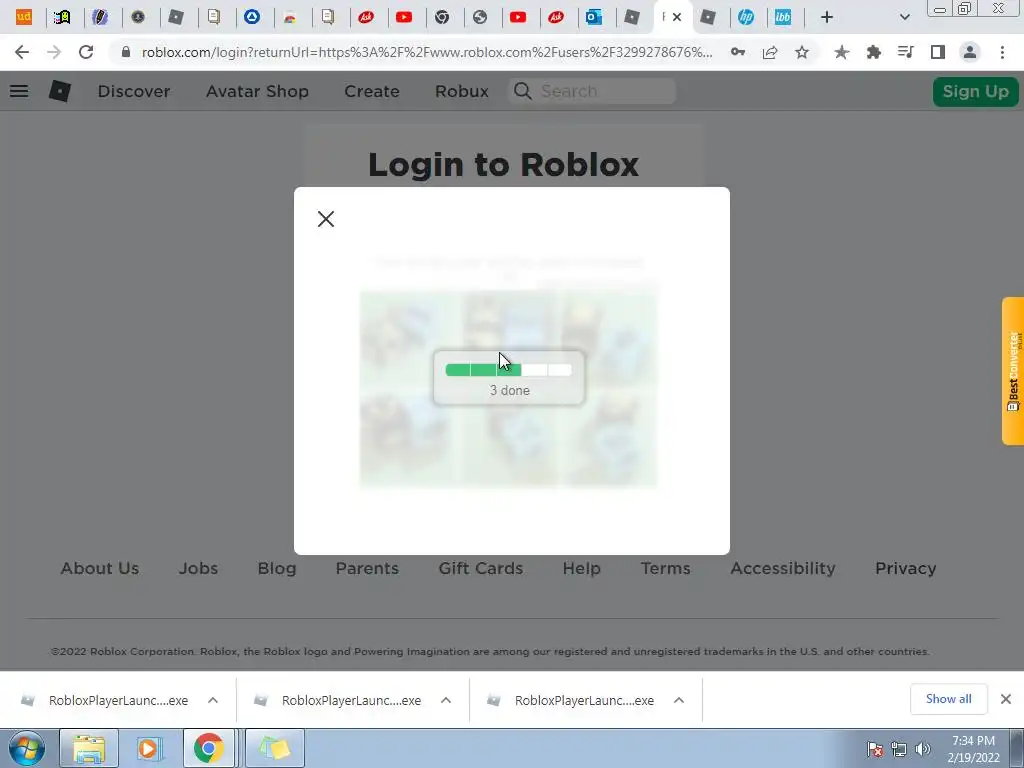Click the Roblox logo icon
This screenshot has height=768, width=1024.
pyautogui.click(x=59, y=91)
